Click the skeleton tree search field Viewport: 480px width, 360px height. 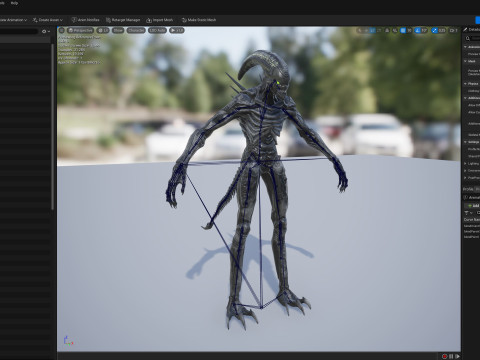19,31
